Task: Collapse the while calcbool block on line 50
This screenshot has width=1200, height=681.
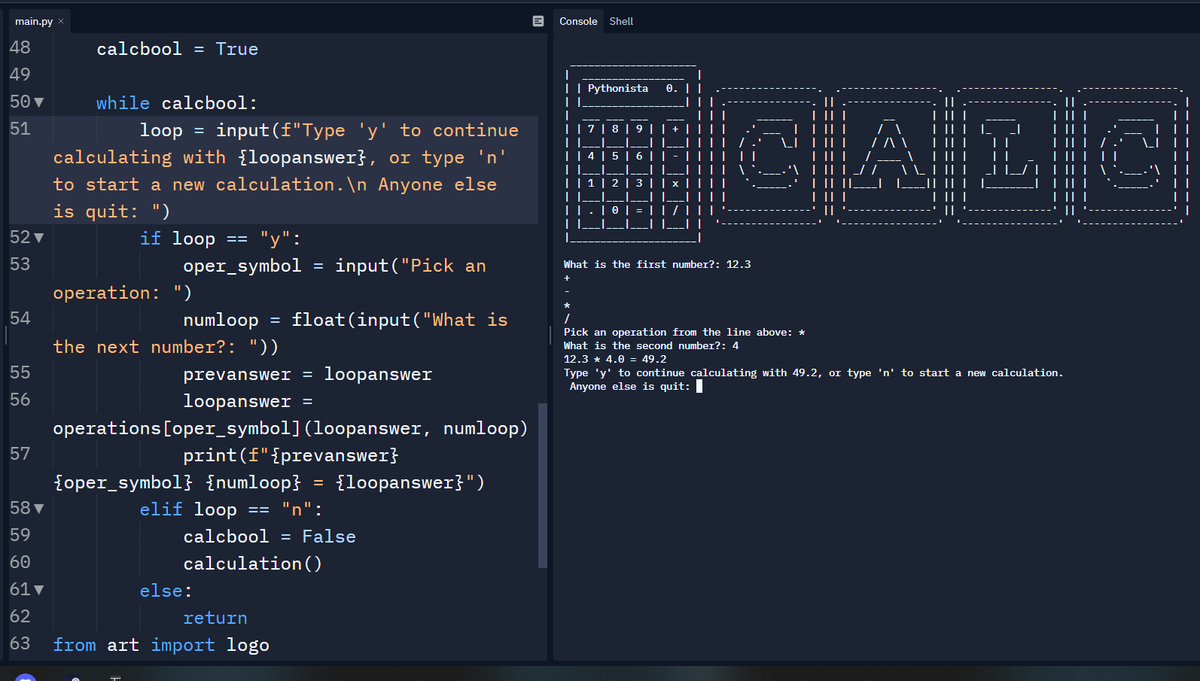Action: [x=39, y=103]
